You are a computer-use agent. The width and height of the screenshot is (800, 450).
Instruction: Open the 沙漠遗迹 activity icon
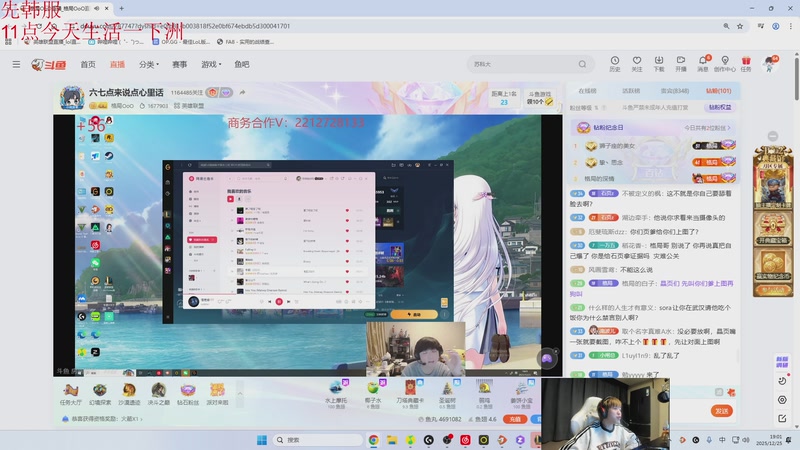point(129,394)
